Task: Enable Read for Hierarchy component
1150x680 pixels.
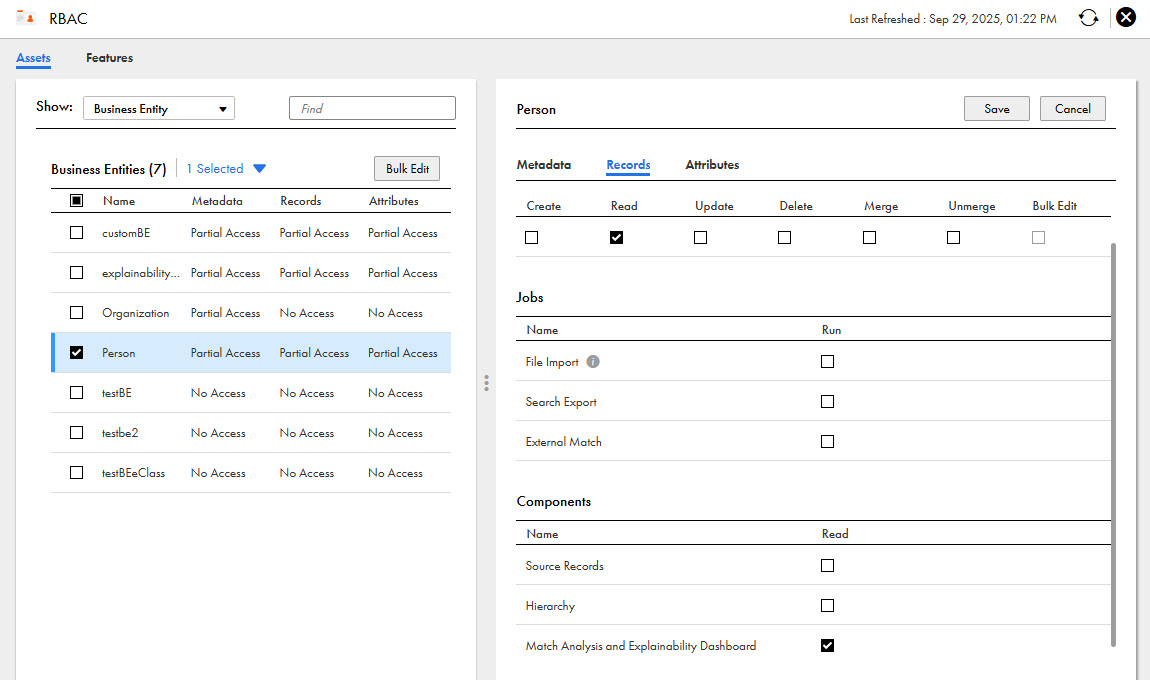Action: tap(827, 605)
